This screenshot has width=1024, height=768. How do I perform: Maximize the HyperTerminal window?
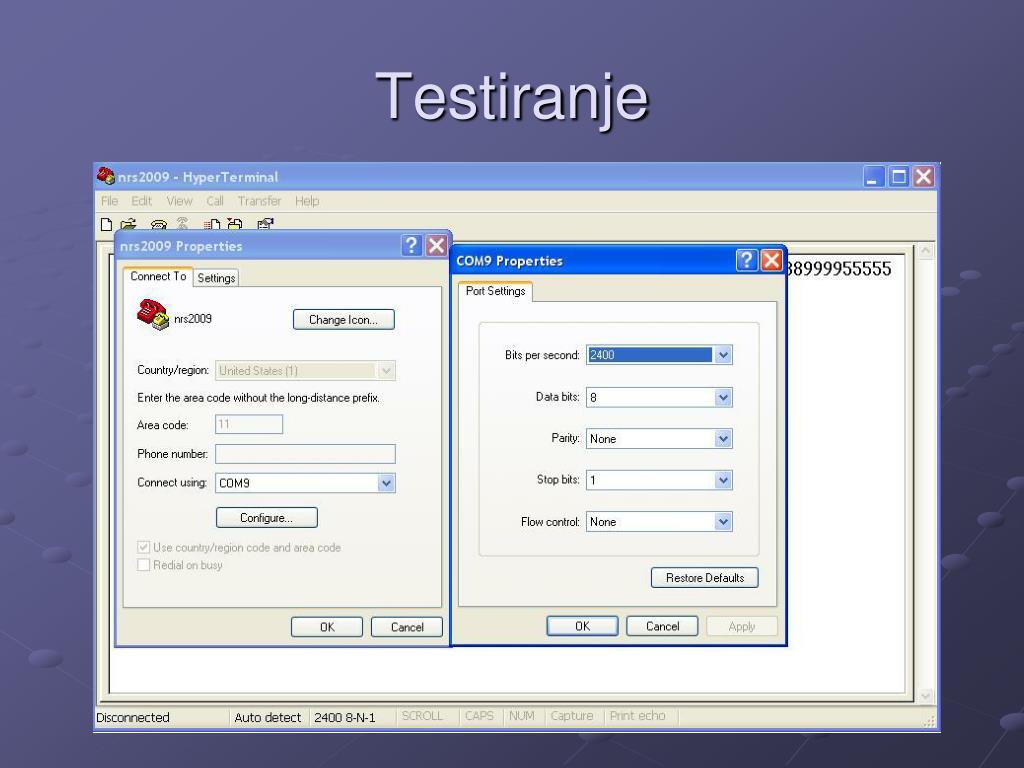(x=899, y=176)
